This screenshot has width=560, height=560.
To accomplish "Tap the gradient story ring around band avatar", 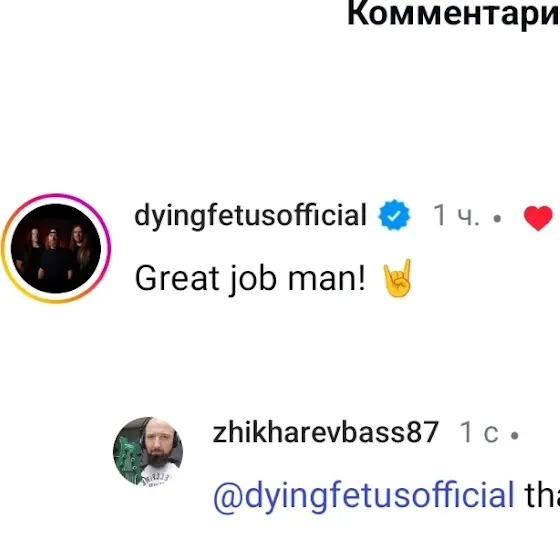I will (x=56, y=249).
